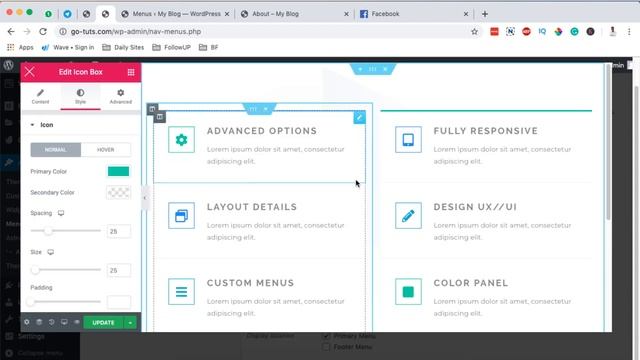
Task: Switch to the Menus ‹ My Blog browser tab
Action: 176,14
